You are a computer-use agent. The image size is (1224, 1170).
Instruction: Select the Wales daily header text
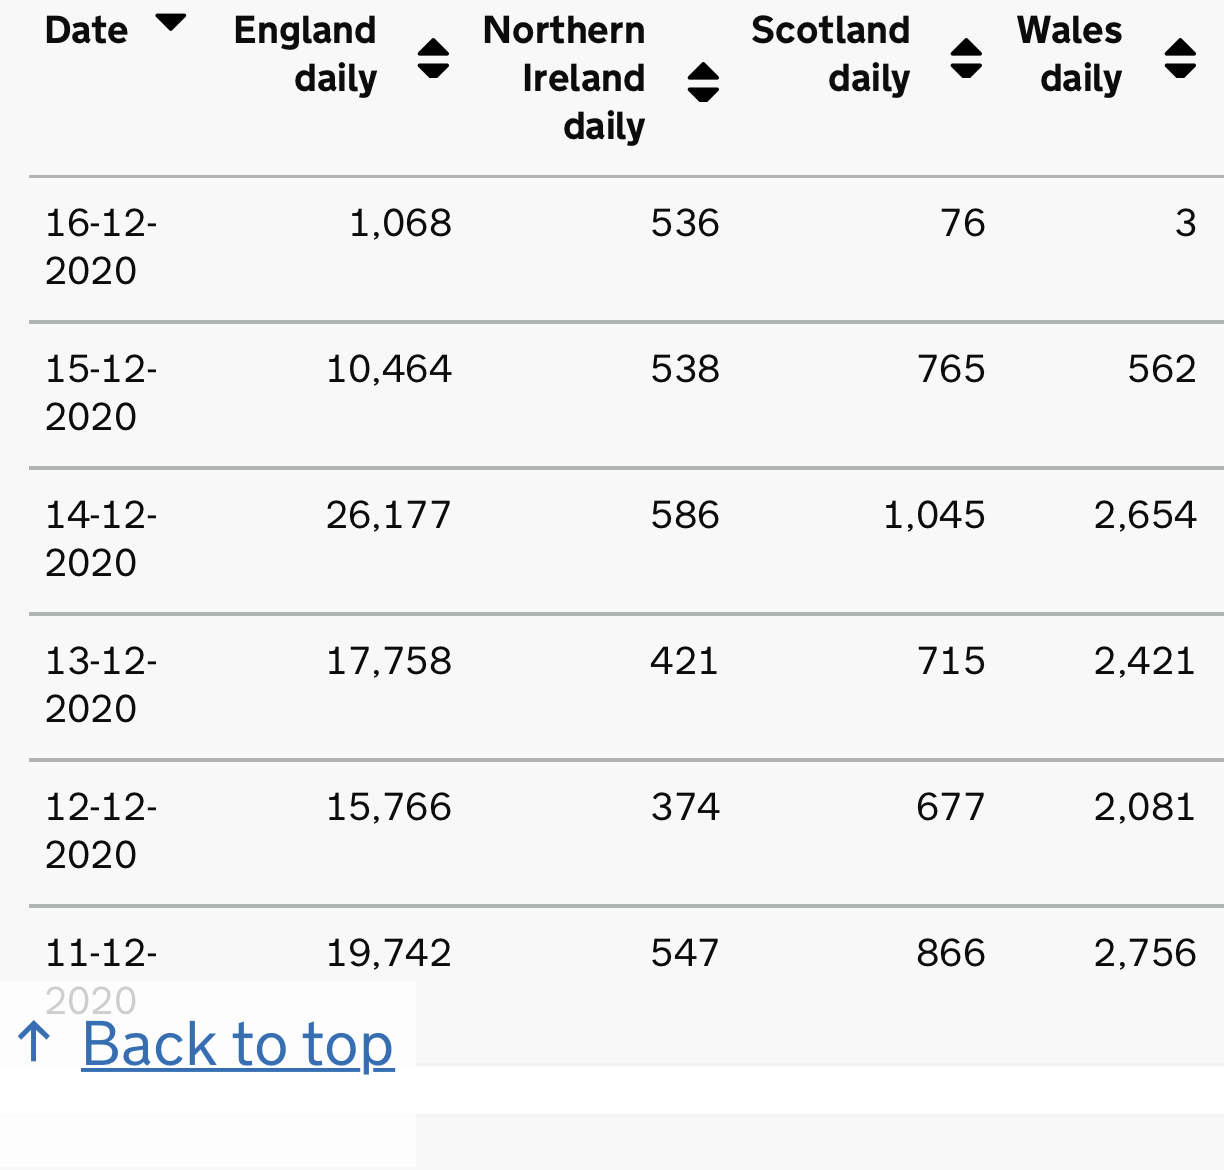pyautogui.click(x=1069, y=54)
